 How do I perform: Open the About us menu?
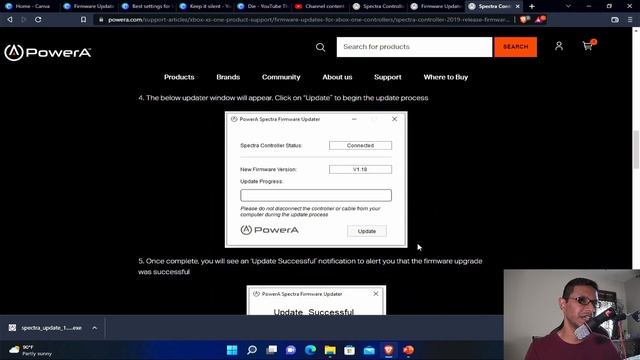click(x=337, y=77)
